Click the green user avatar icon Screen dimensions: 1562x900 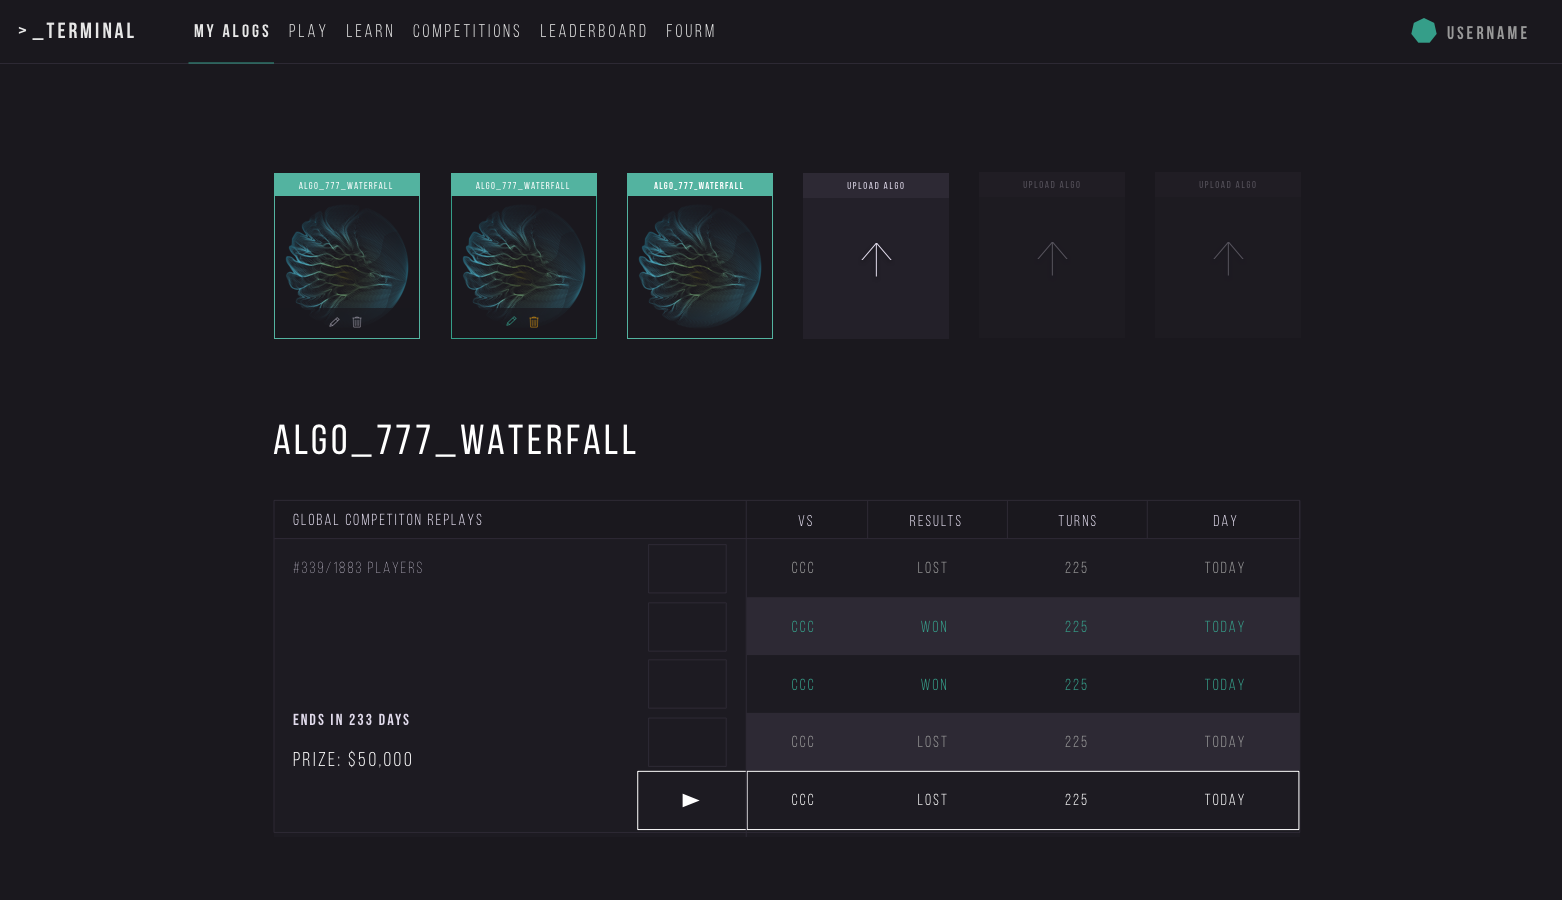pos(1424,31)
